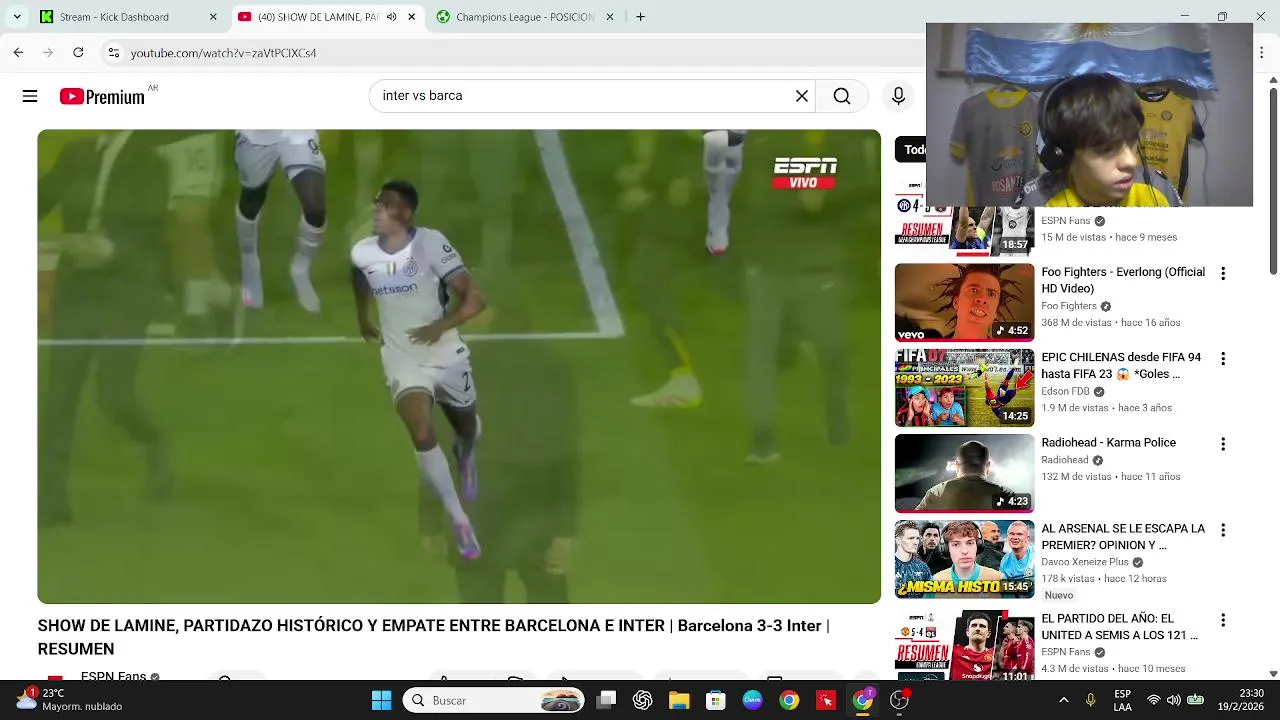Go to YouTube Premium home logo
Screen dimensions: 1280x720
(x=102, y=96)
